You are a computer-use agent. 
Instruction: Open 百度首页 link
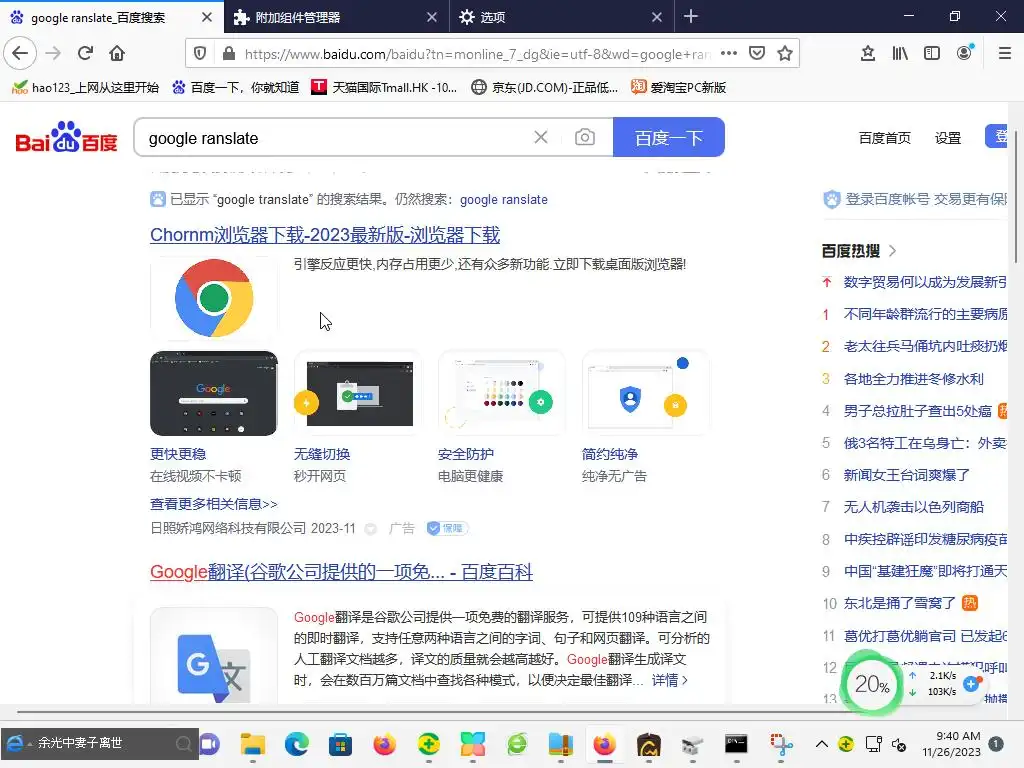click(x=884, y=138)
